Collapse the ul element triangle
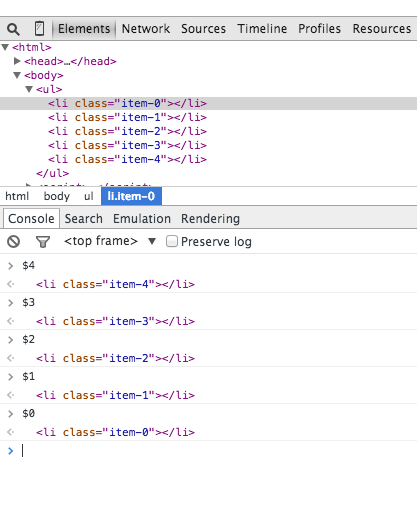 pos(29,89)
